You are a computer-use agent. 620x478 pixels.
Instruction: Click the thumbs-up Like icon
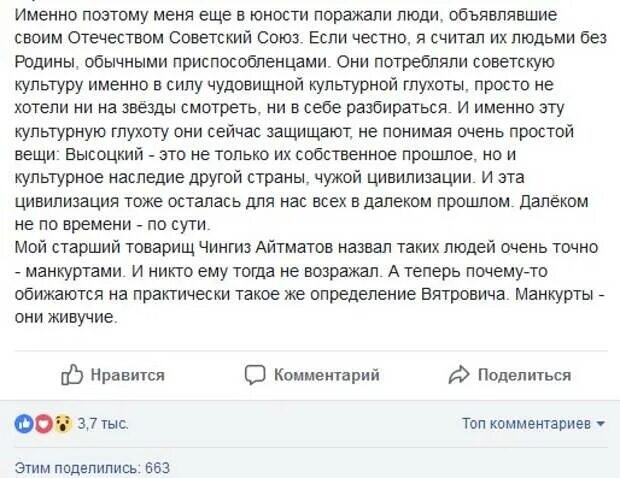(72, 374)
